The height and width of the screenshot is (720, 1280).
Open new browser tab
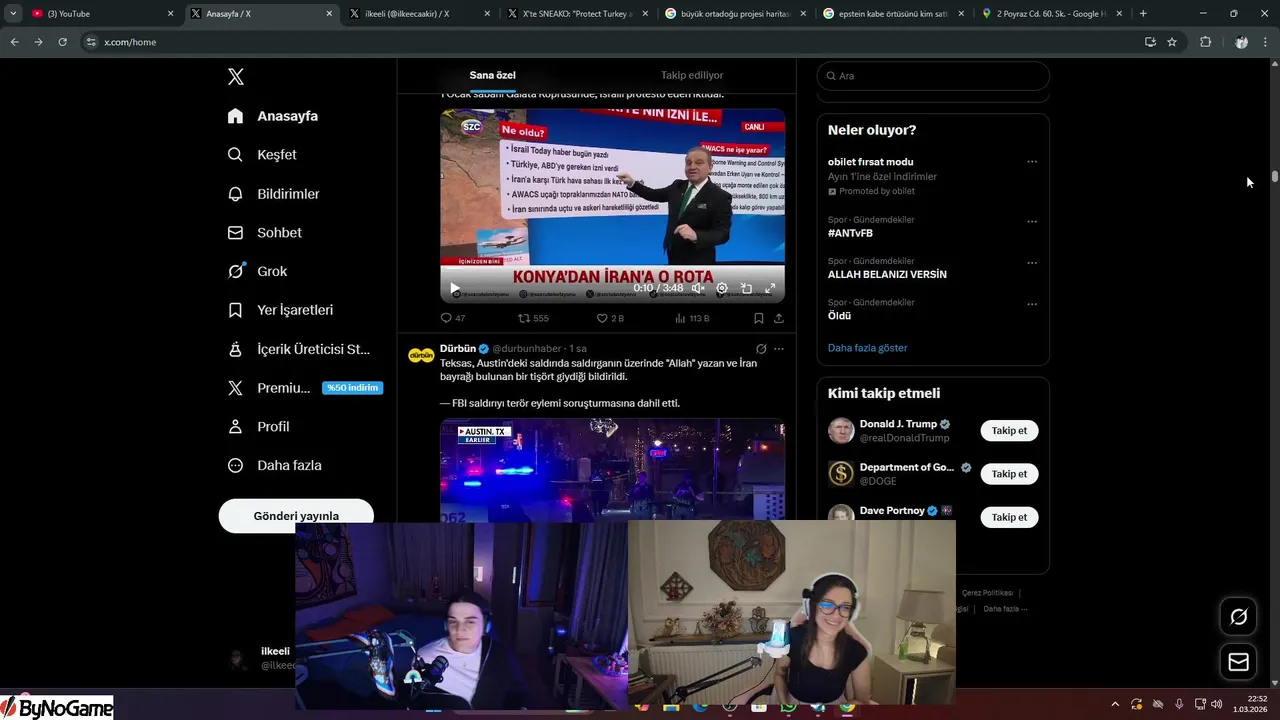[1143, 14]
